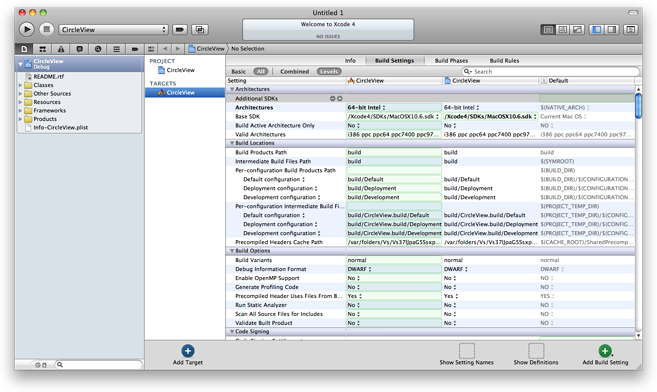Open the CircleView scheme dropdown
The image size is (657, 392).
[113, 30]
